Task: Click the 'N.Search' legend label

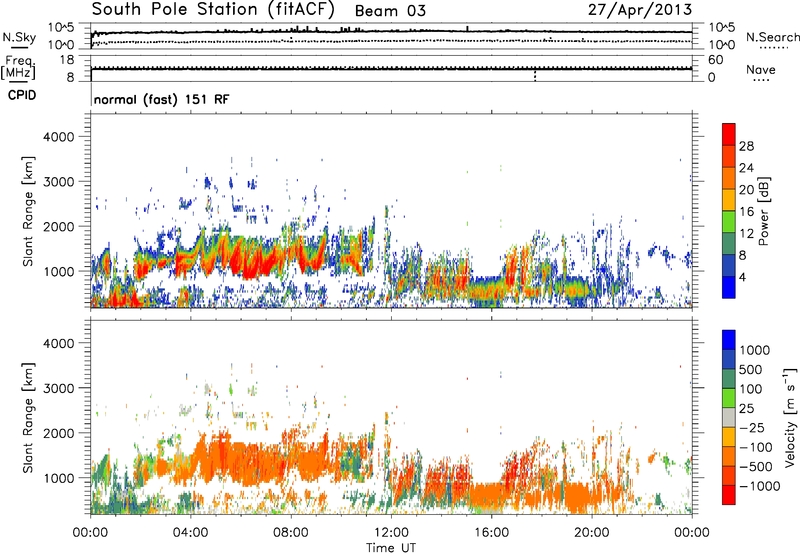Action: point(772,37)
